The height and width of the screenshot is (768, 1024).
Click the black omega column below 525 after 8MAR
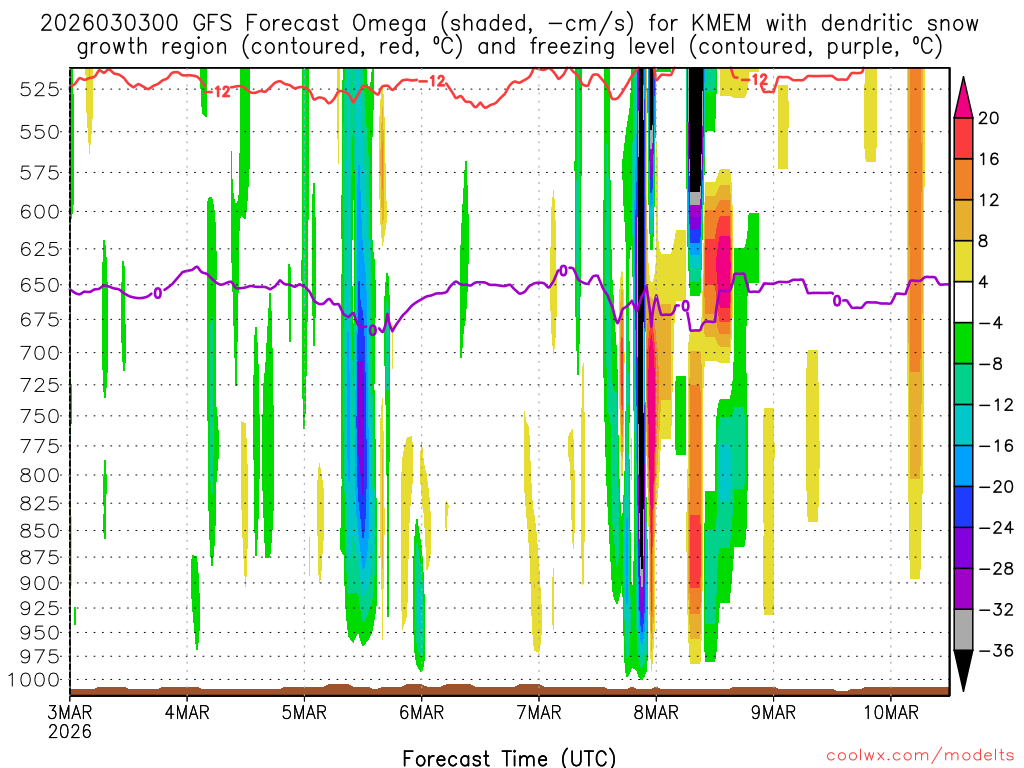(696, 130)
